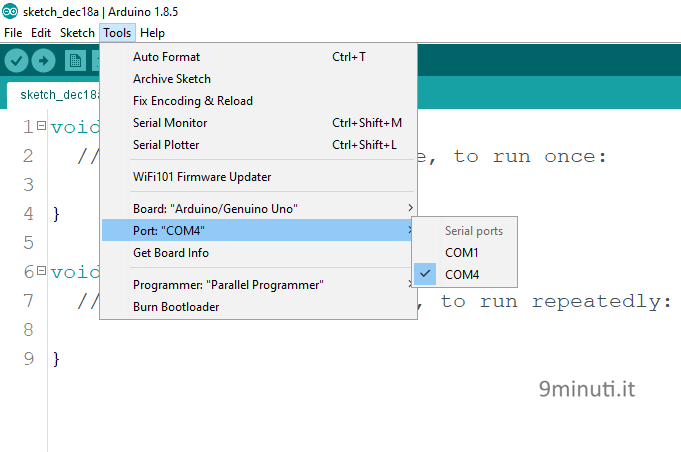The image size is (681, 452).
Task: Click the Arduino logo in title bar
Action: pyautogui.click(x=10, y=11)
